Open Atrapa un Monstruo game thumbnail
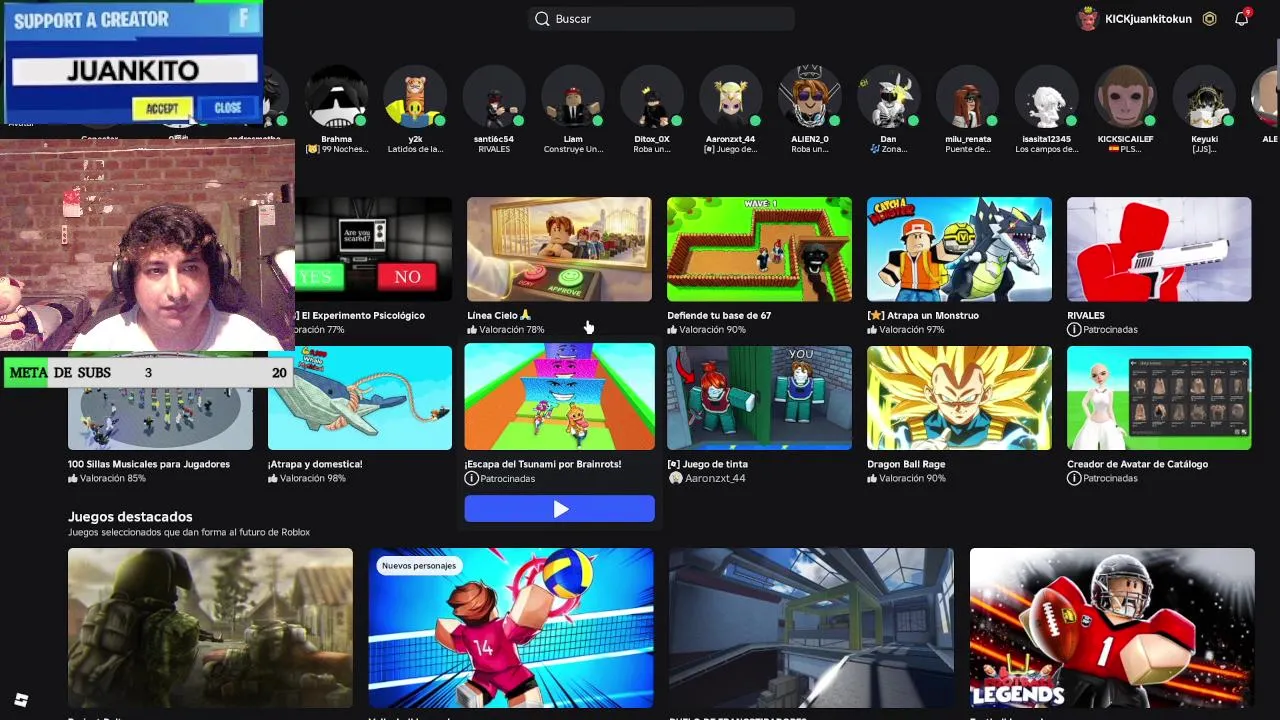This screenshot has height=720, width=1280. pos(959,249)
